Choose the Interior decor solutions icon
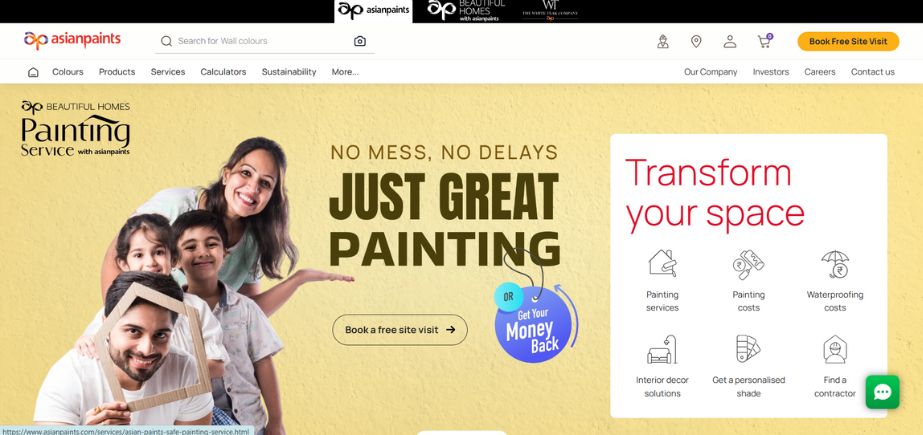This screenshot has width=923, height=435. 662,349
